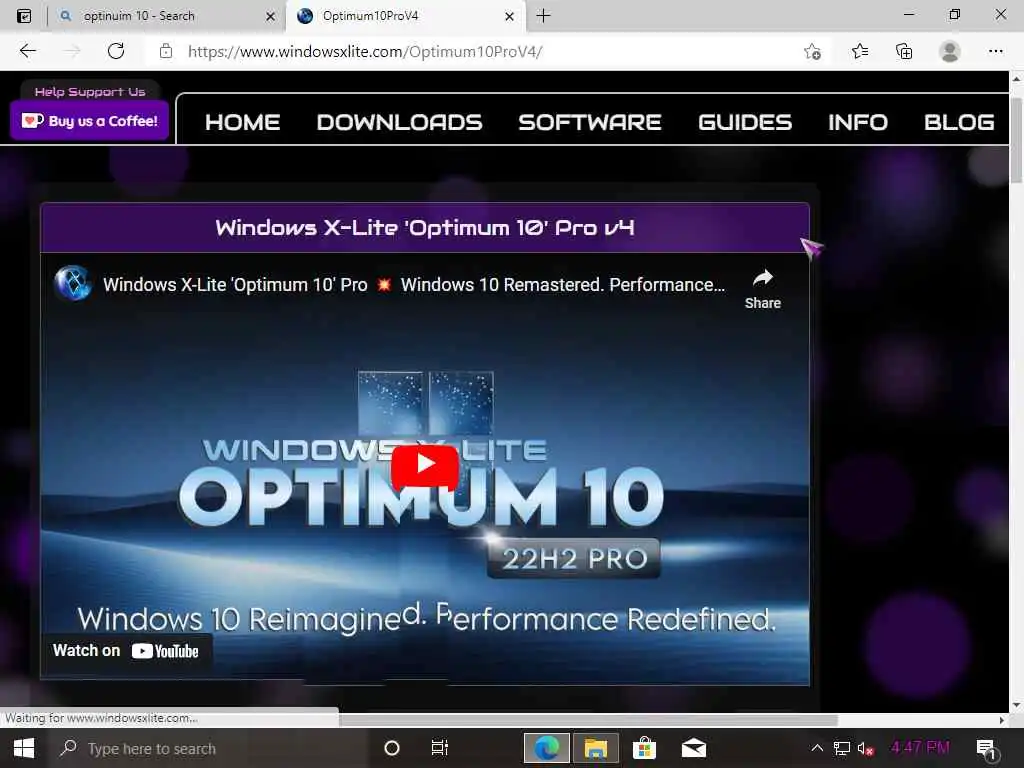Click the vertical page scrollbar thumb
This screenshot has height=768, width=1024.
[x=1016, y=140]
